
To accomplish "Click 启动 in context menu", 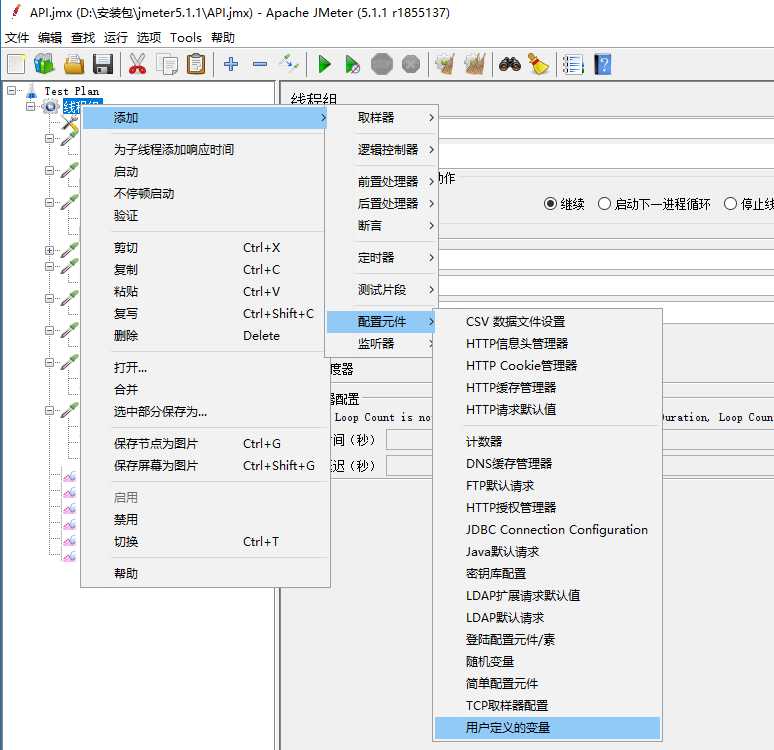I will tap(205, 172).
